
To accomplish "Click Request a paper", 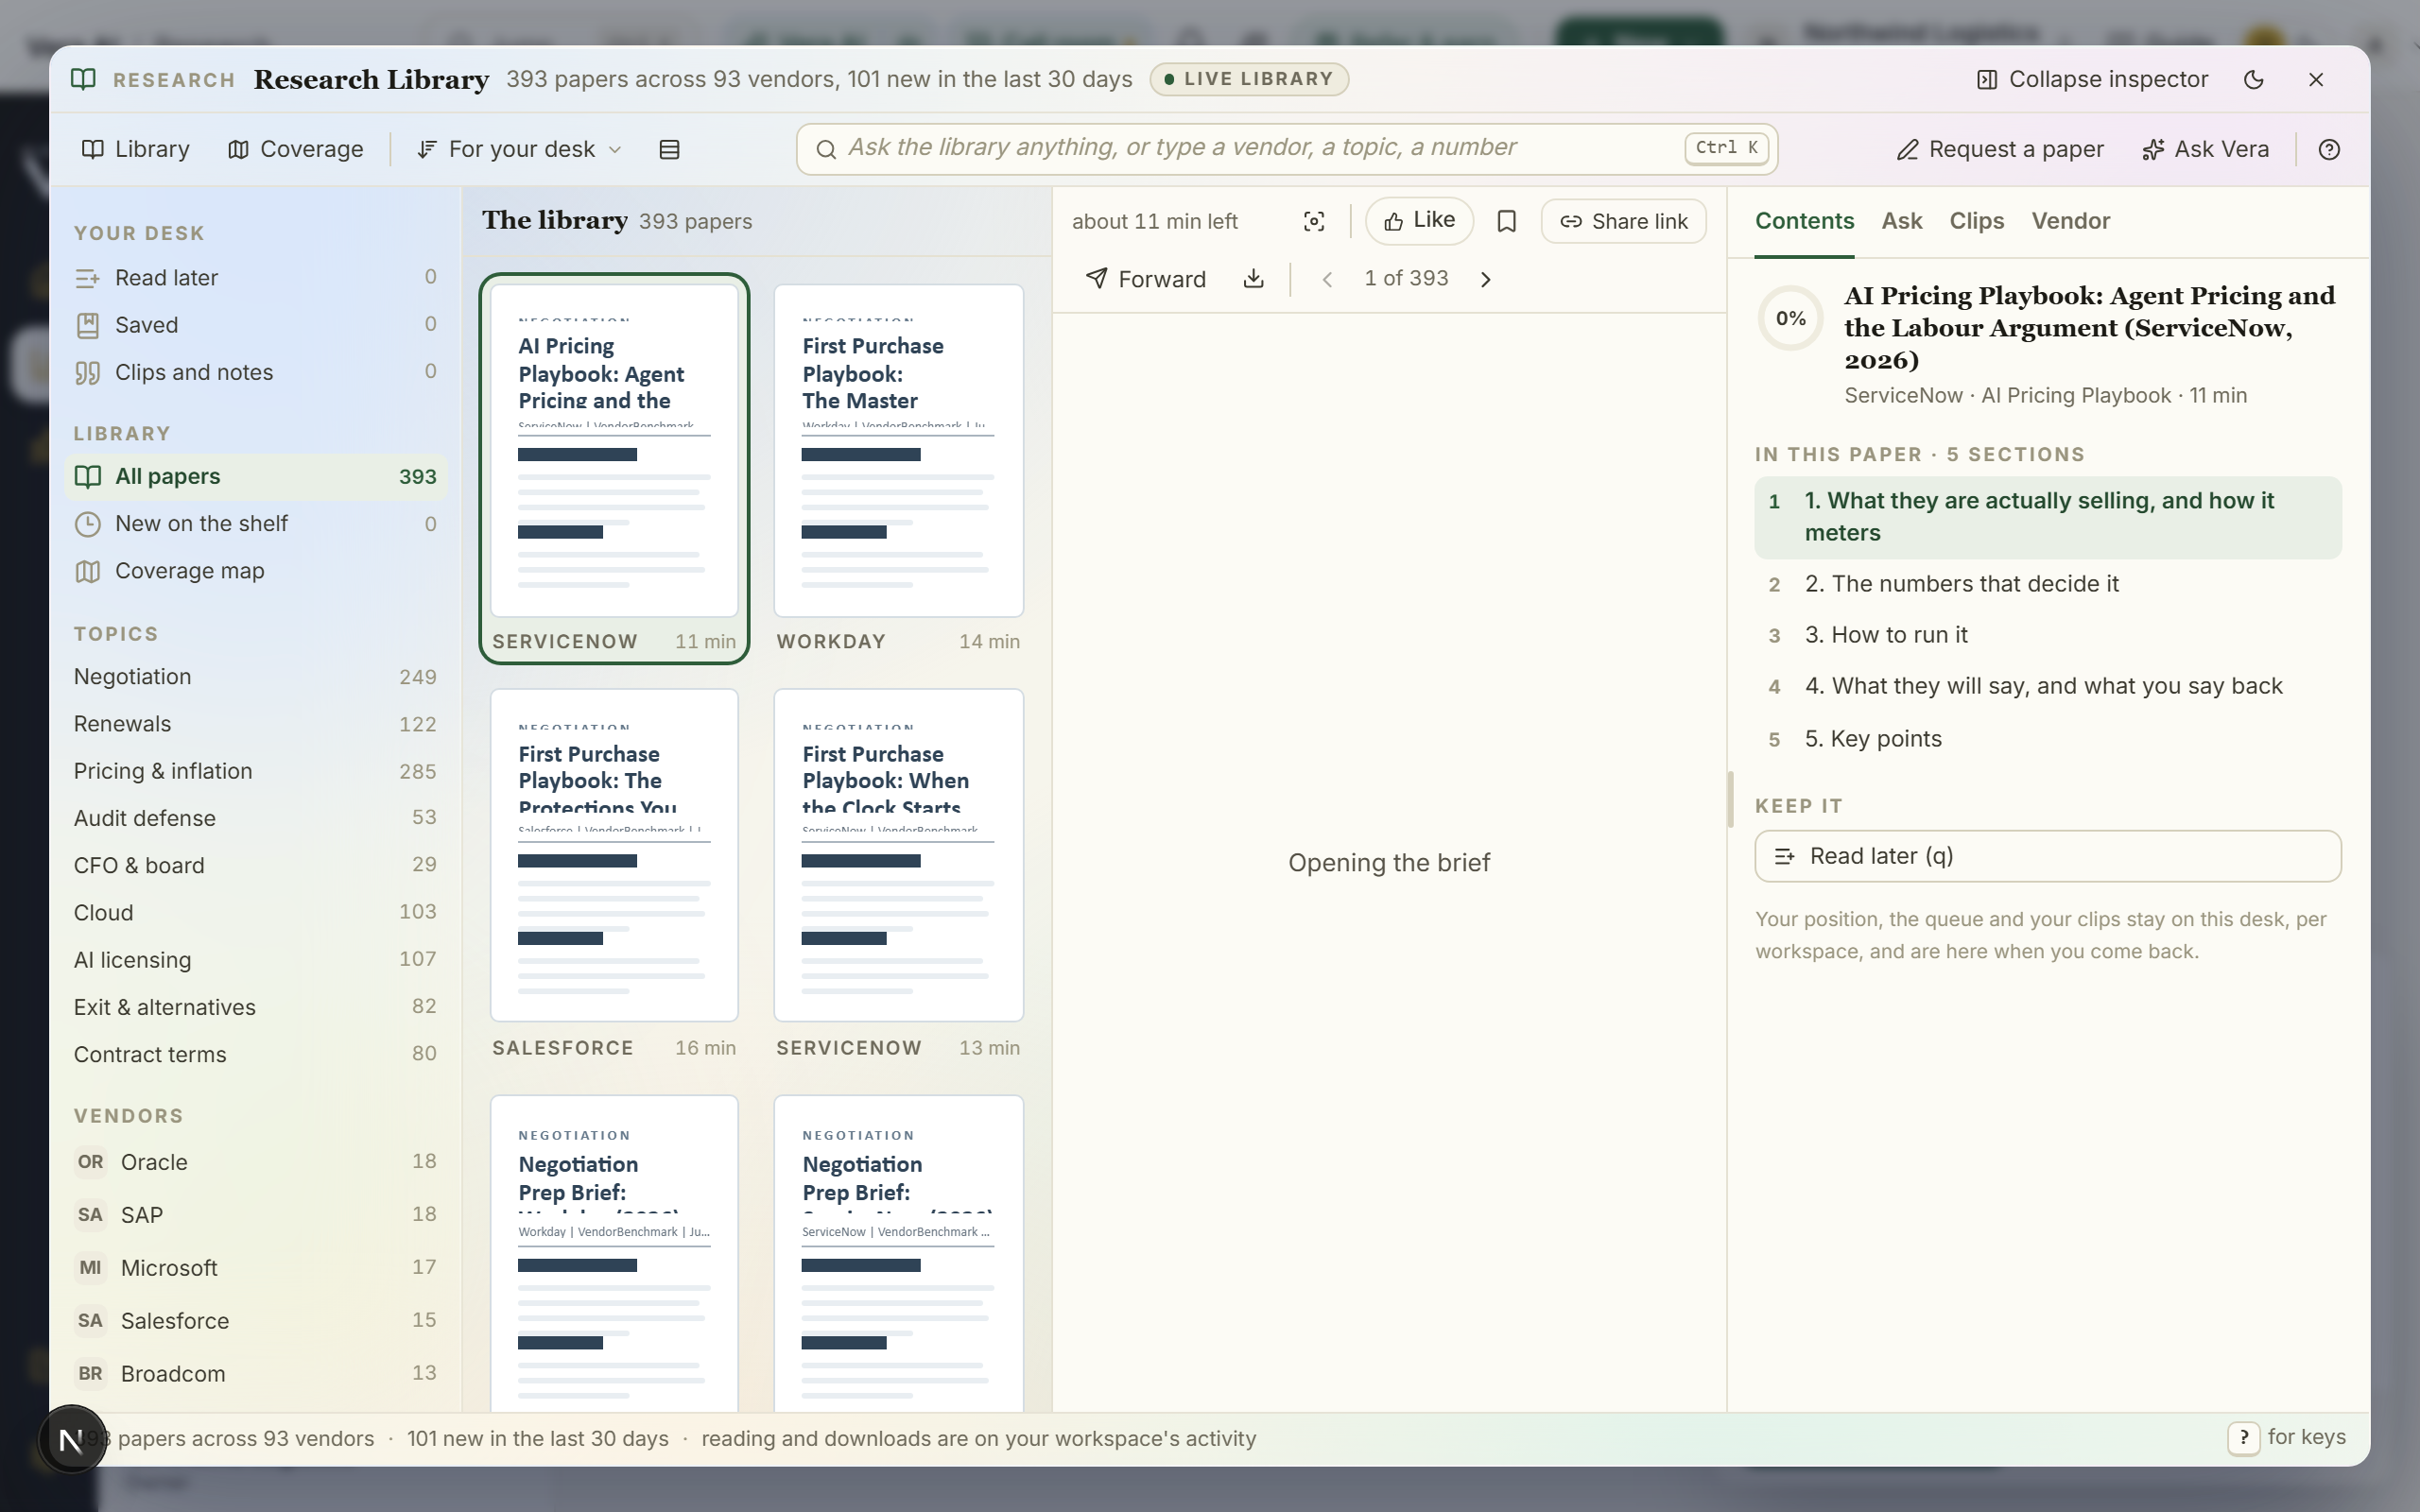I will coord(2000,149).
